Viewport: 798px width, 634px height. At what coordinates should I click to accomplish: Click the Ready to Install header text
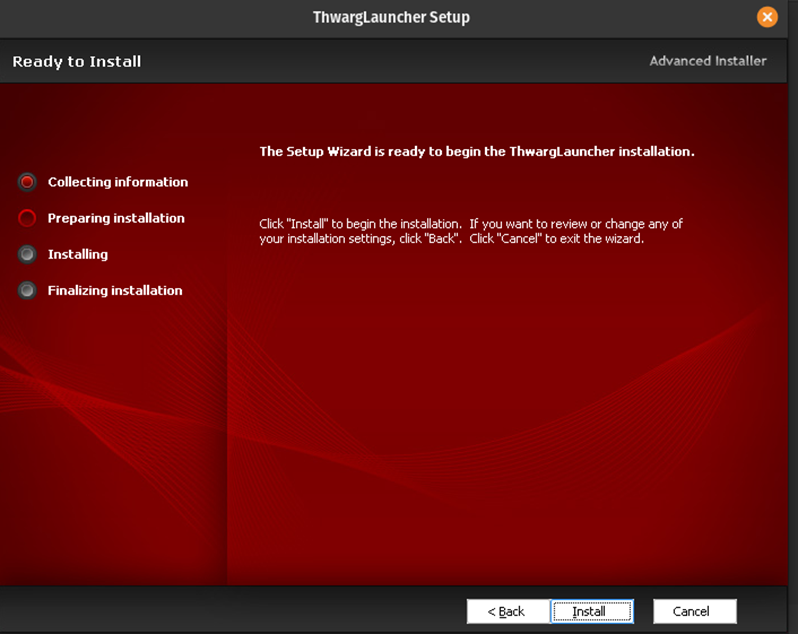point(77,61)
